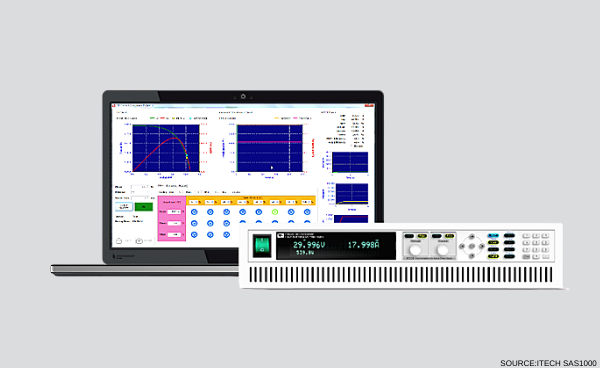Click the 17.998A current reading on the instrument display

[x=364, y=245]
